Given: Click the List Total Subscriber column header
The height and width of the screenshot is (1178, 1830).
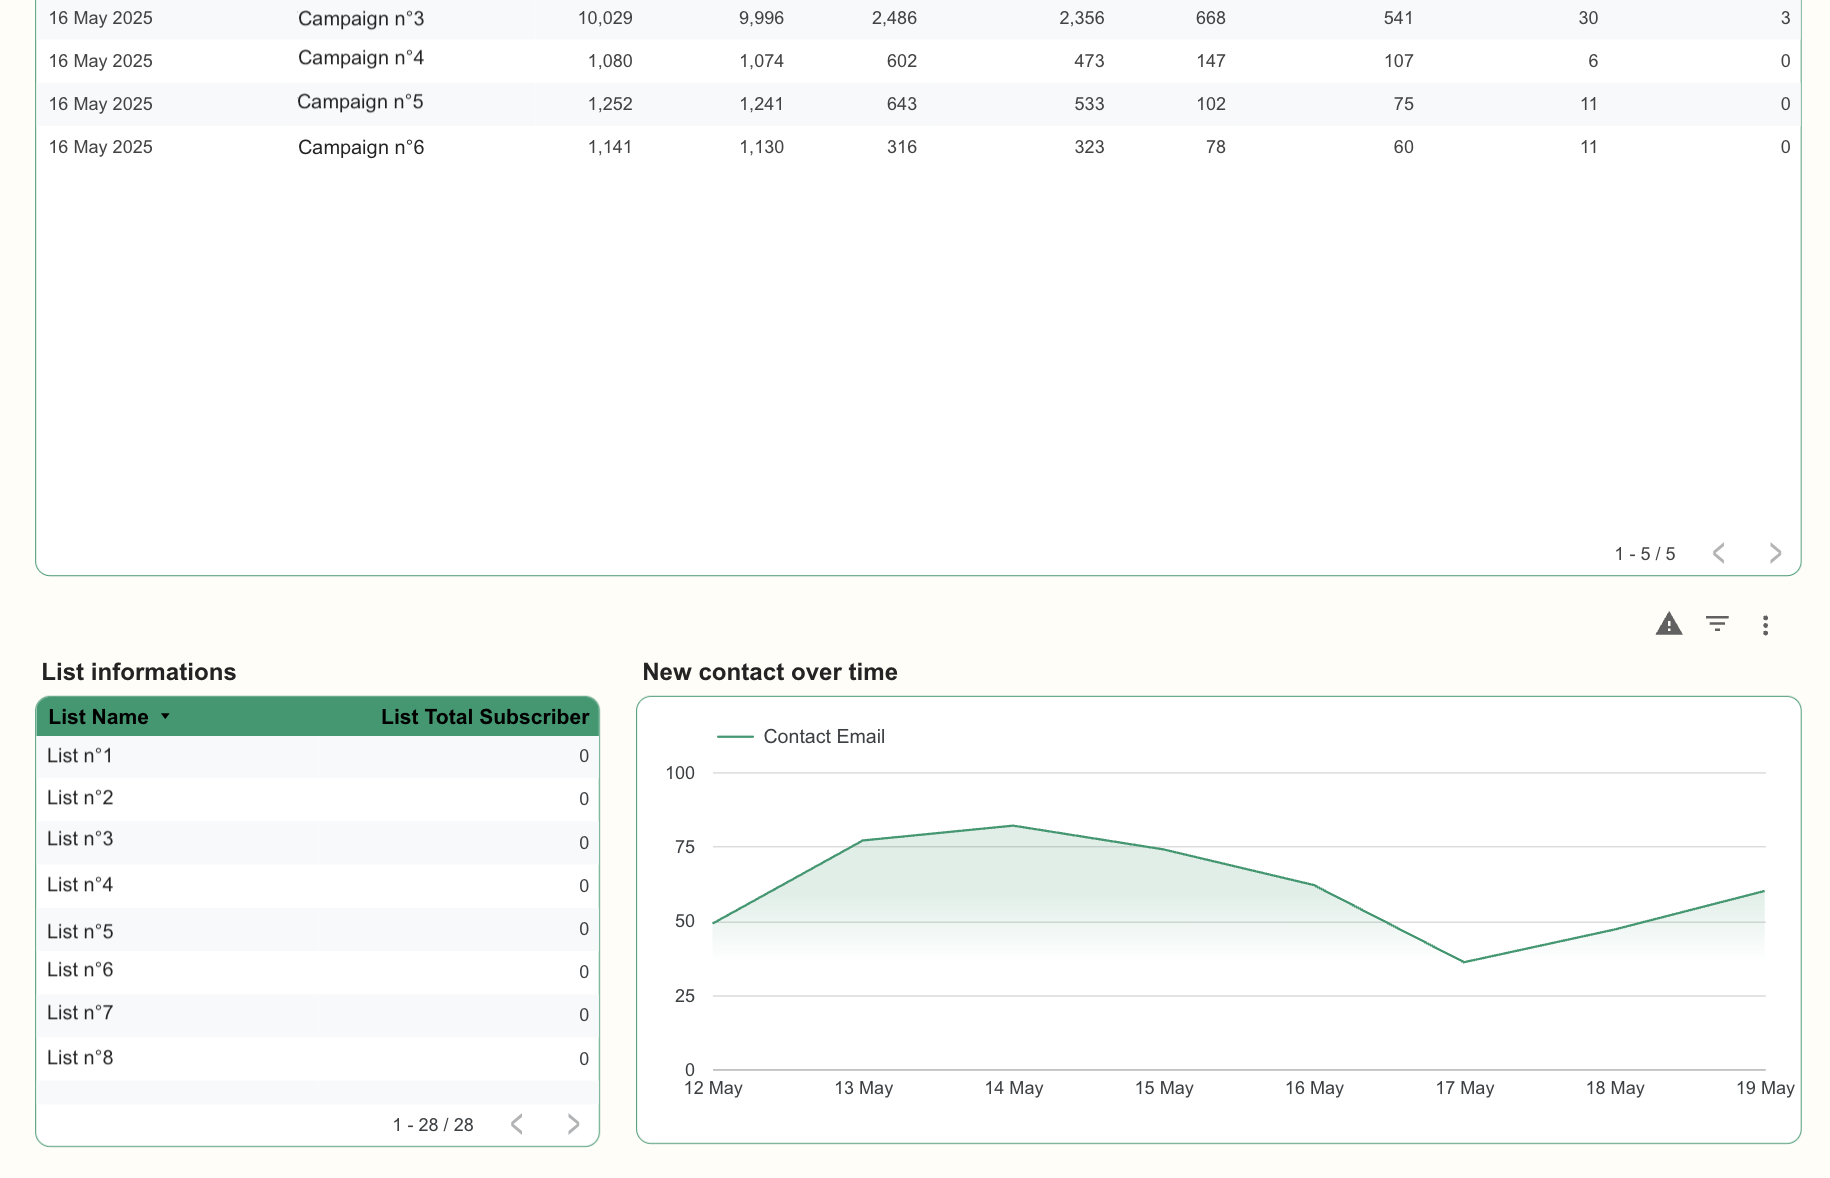Looking at the screenshot, I should point(484,717).
